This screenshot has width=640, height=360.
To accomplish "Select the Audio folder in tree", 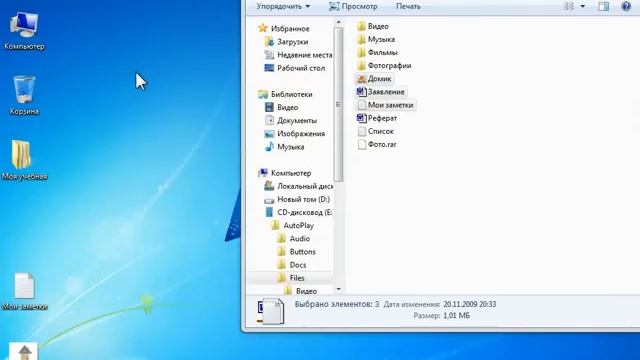I will click(x=293, y=238).
